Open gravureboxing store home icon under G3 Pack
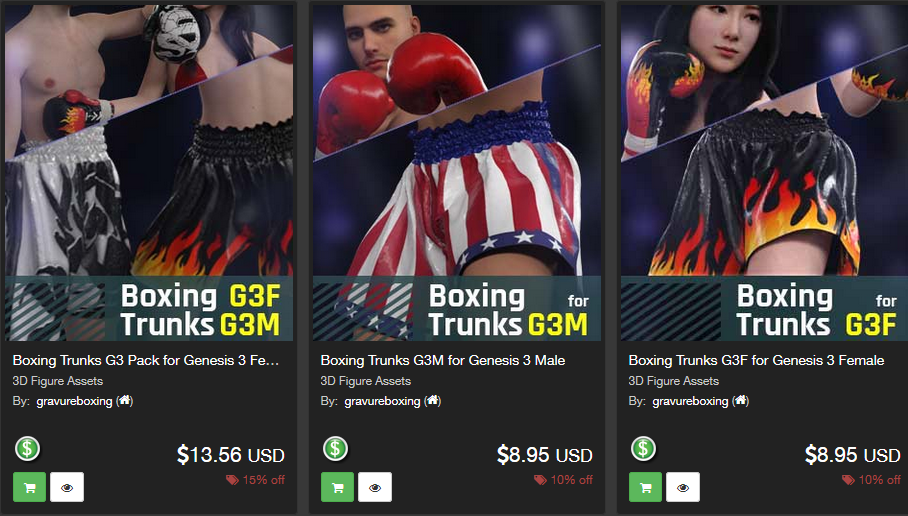Image resolution: width=908 pixels, height=516 pixels. [125, 400]
